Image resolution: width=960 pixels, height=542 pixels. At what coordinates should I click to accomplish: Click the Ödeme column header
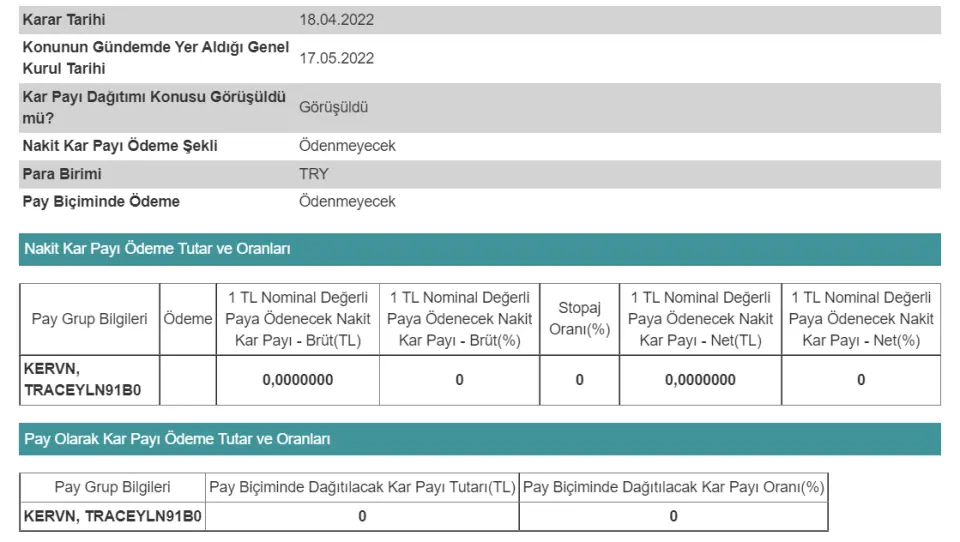pyautogui.click(x=188, y=319)
